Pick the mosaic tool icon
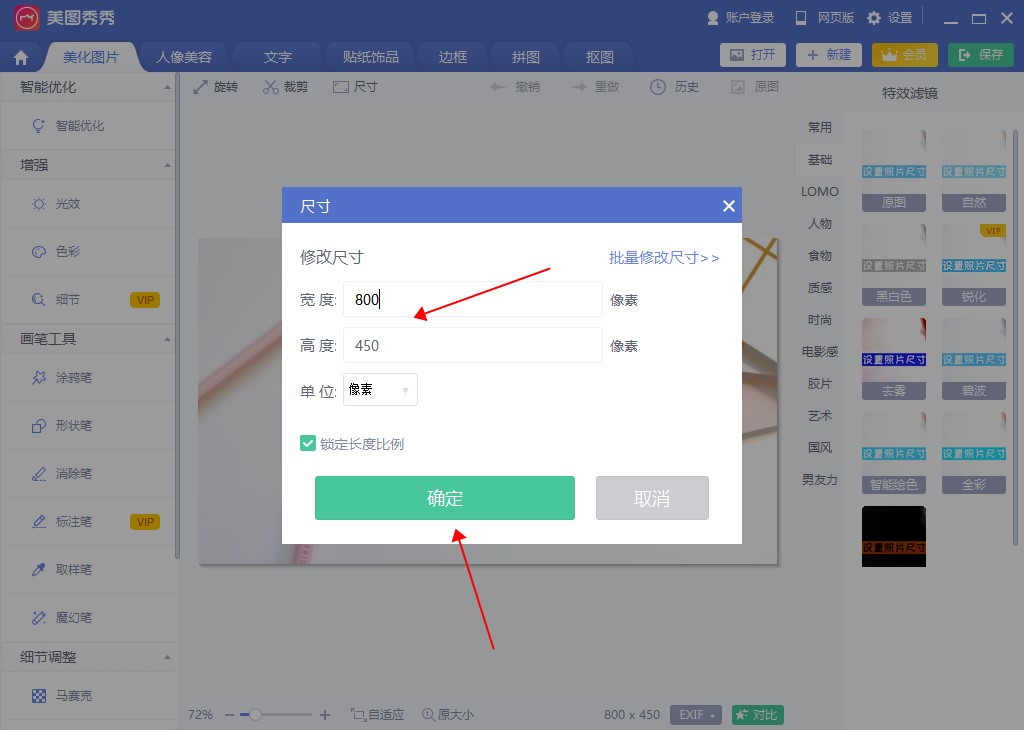Image resolution: width=1024 pixels, height=730 pixels. 39,695
